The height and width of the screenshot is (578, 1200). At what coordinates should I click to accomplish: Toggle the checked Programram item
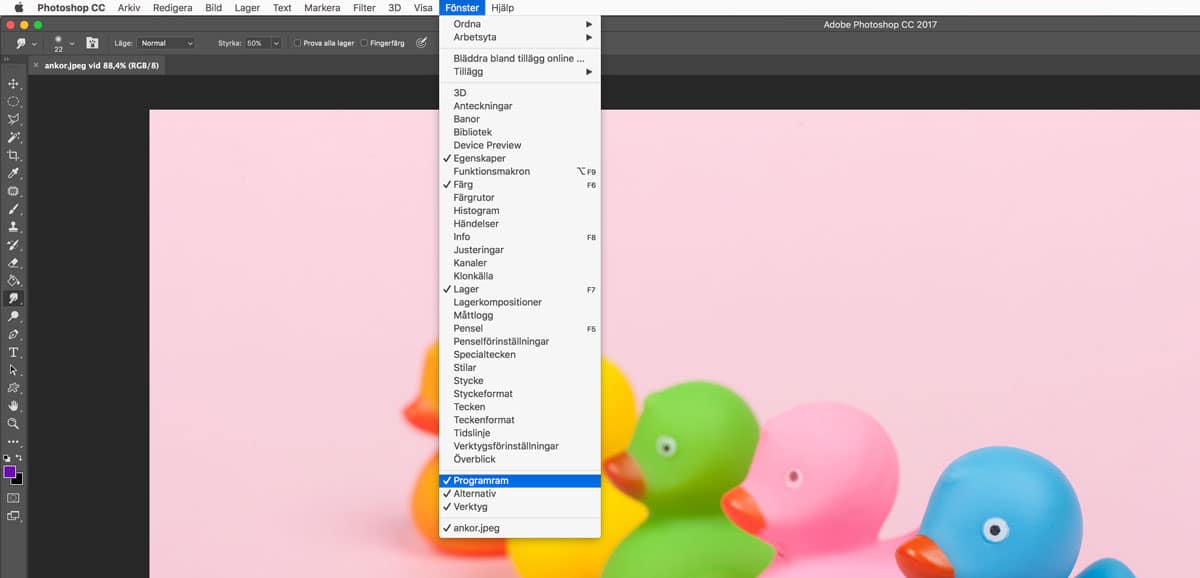520,480
